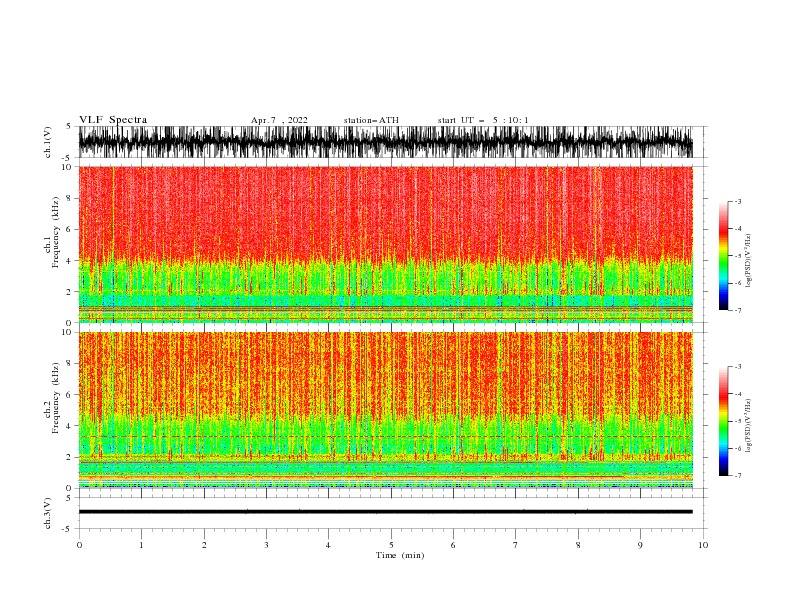792x612 pixels.
Task: Click the lower "log(PSD)(V²/Hz)" colorbar label
Action: tap(749, 425)
